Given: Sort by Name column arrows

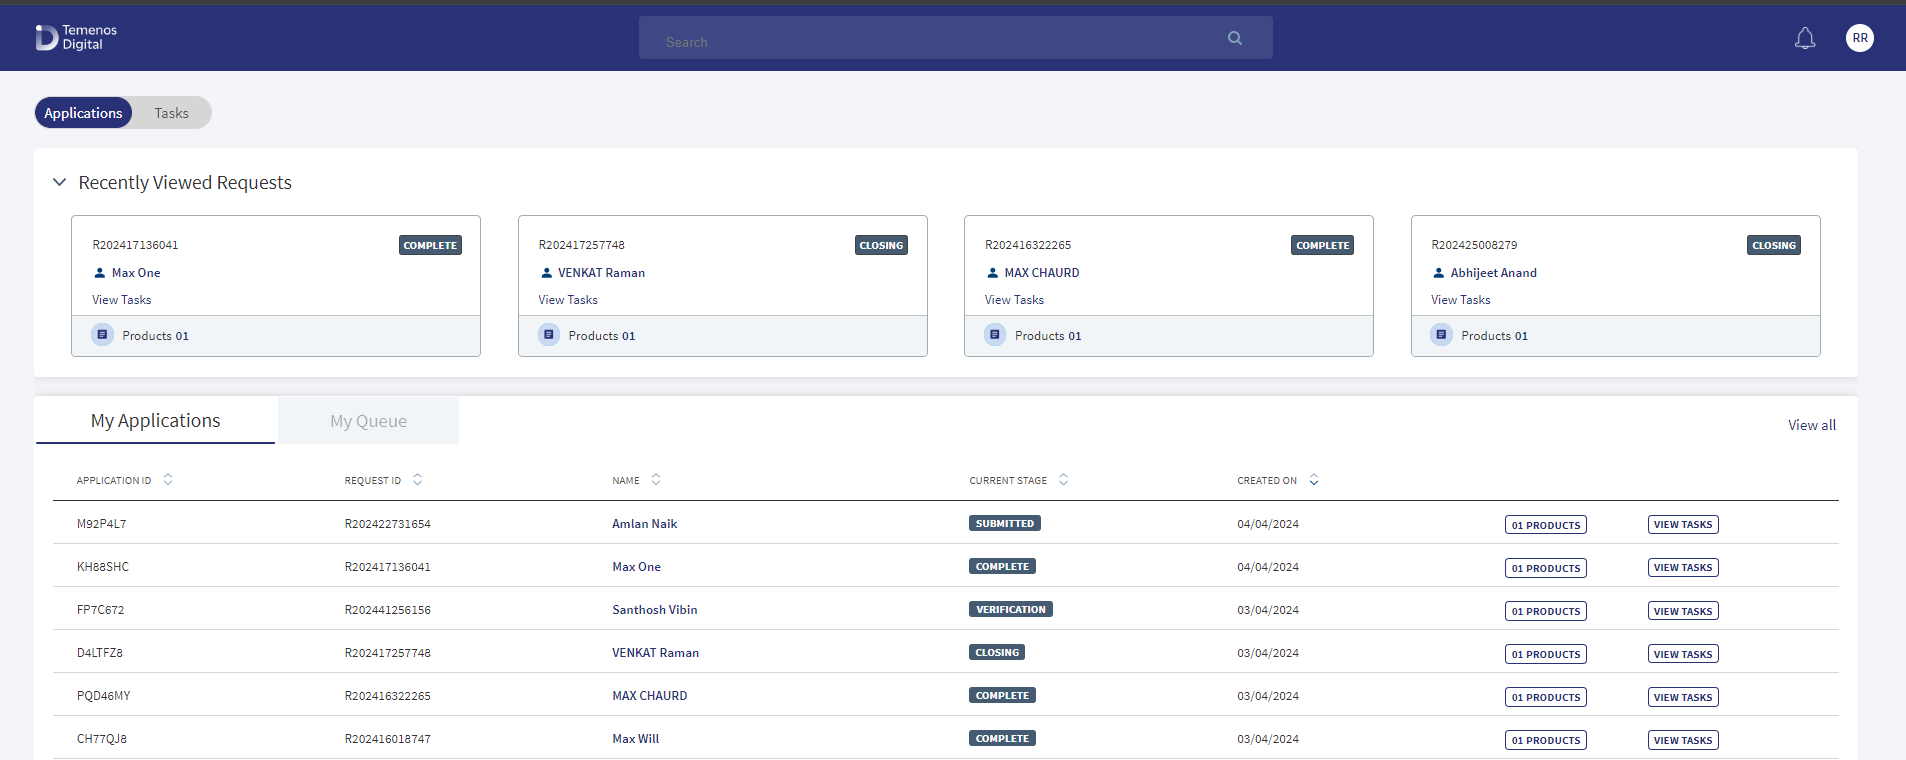Looking at the screenshot, I should [656, 480].
